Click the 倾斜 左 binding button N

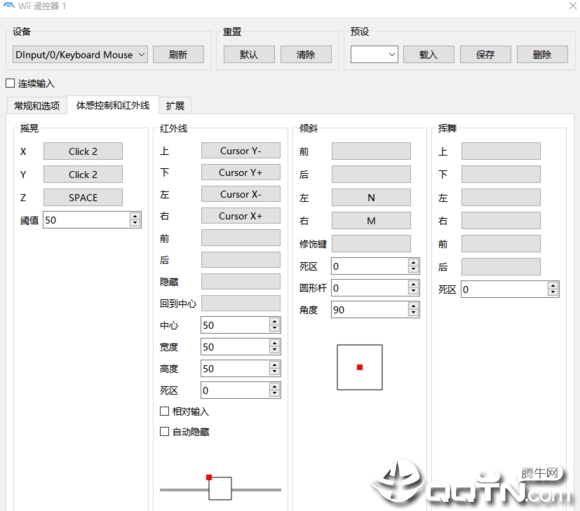point(371,198)
